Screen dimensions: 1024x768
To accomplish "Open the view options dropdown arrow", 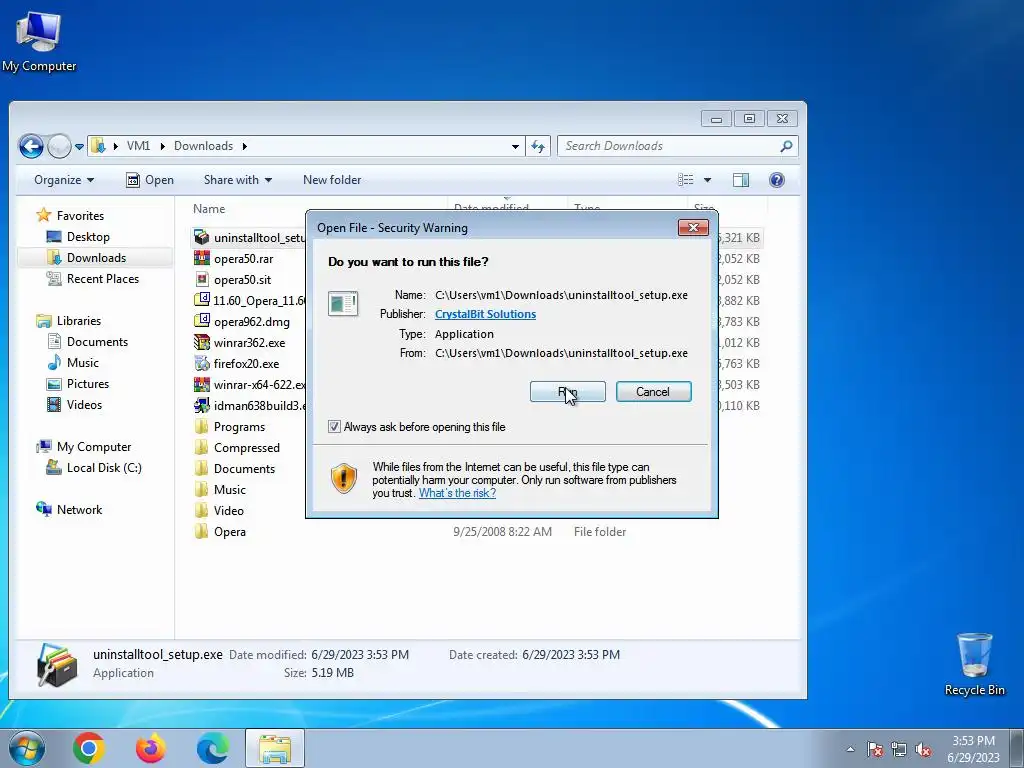I will click(707, 180).
